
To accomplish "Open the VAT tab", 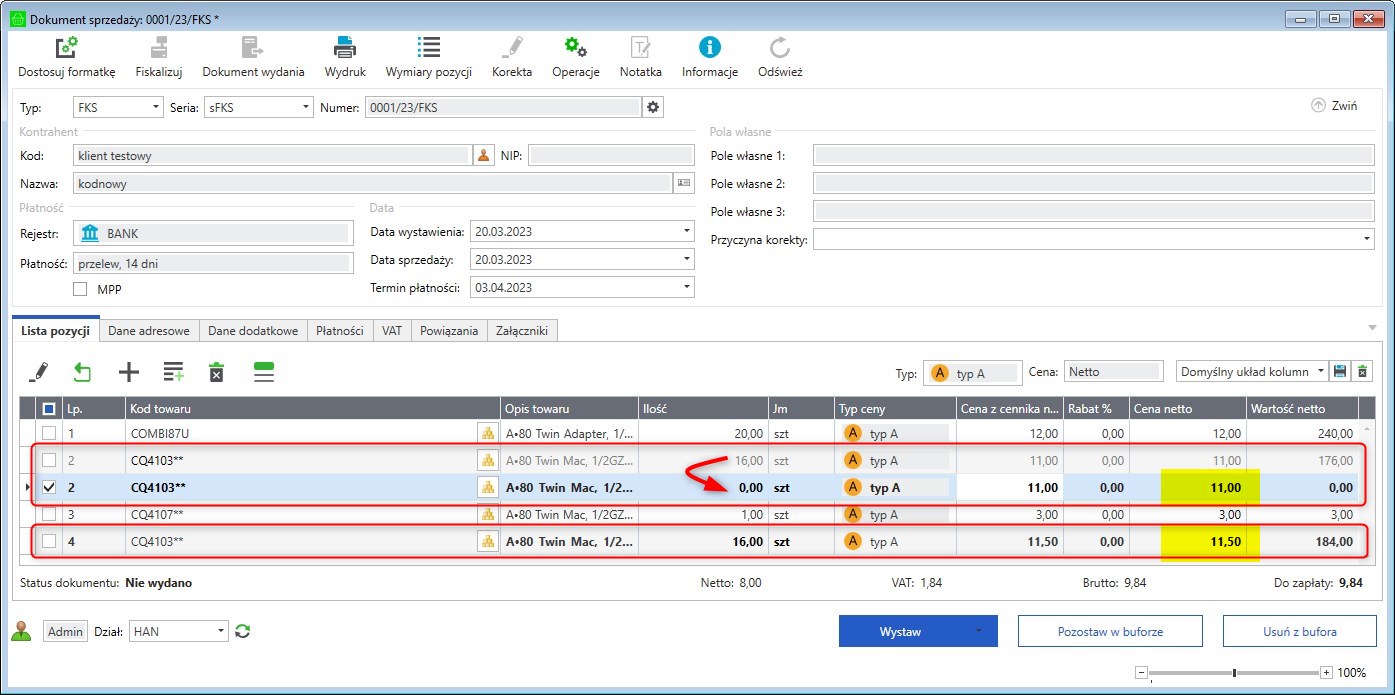I will point(392,330).
